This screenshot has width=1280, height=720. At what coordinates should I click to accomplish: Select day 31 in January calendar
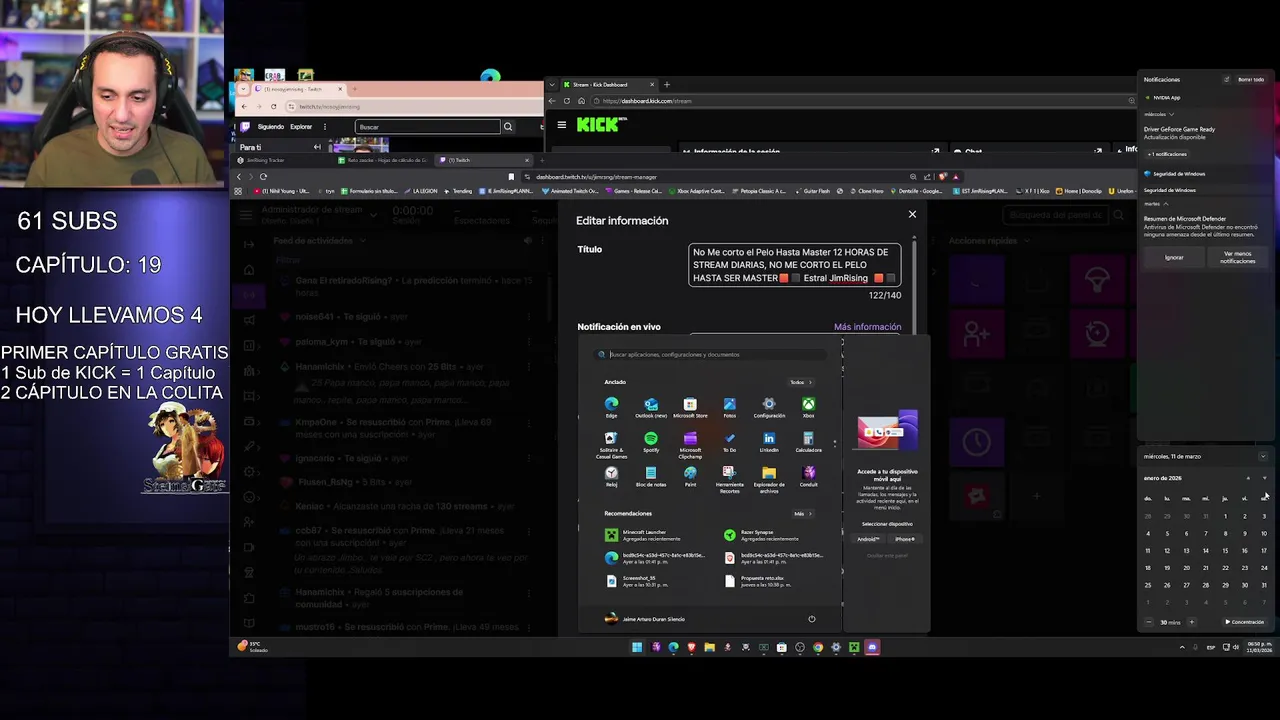(x=1264, y=585)
